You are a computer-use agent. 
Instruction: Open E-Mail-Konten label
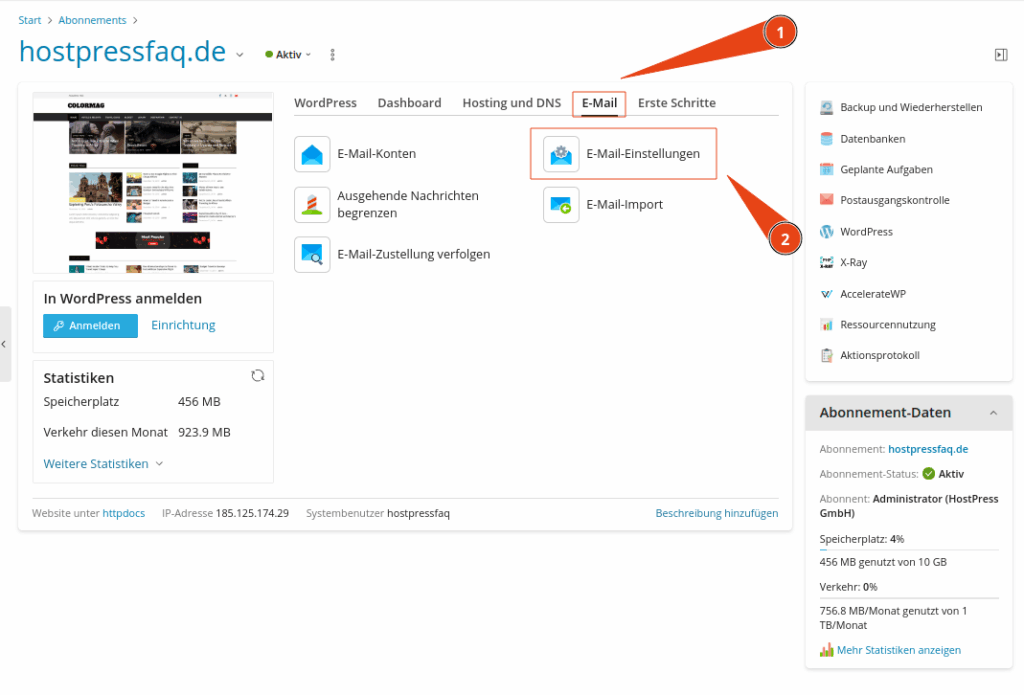coord(376,154)
